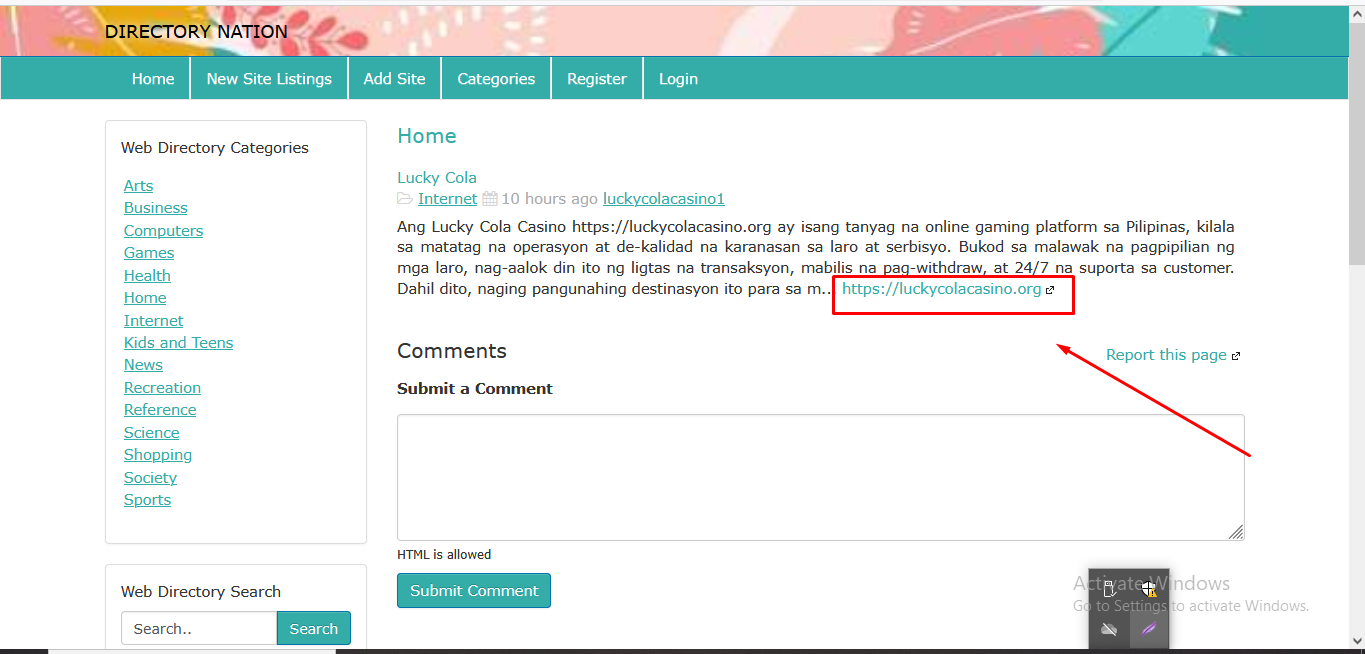The image size is (1365, 654).
Task: Visit the luckycolacasino1 author profile link
Action: [663, 199]
